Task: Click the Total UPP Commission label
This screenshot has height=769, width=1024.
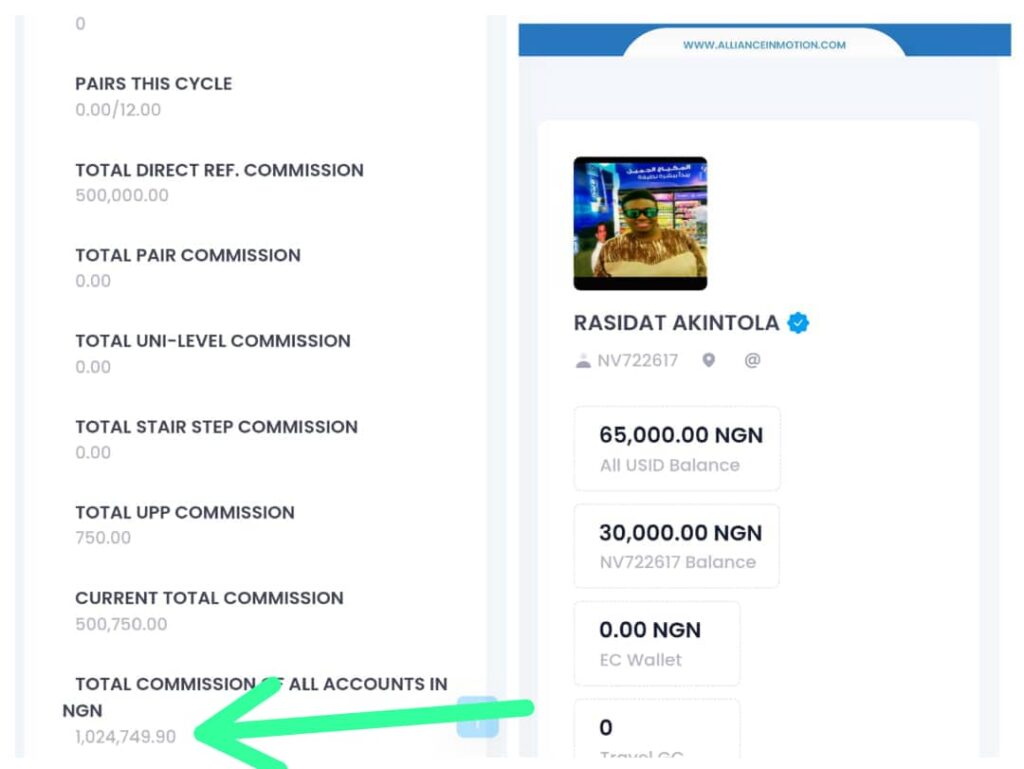Action: 185,512
